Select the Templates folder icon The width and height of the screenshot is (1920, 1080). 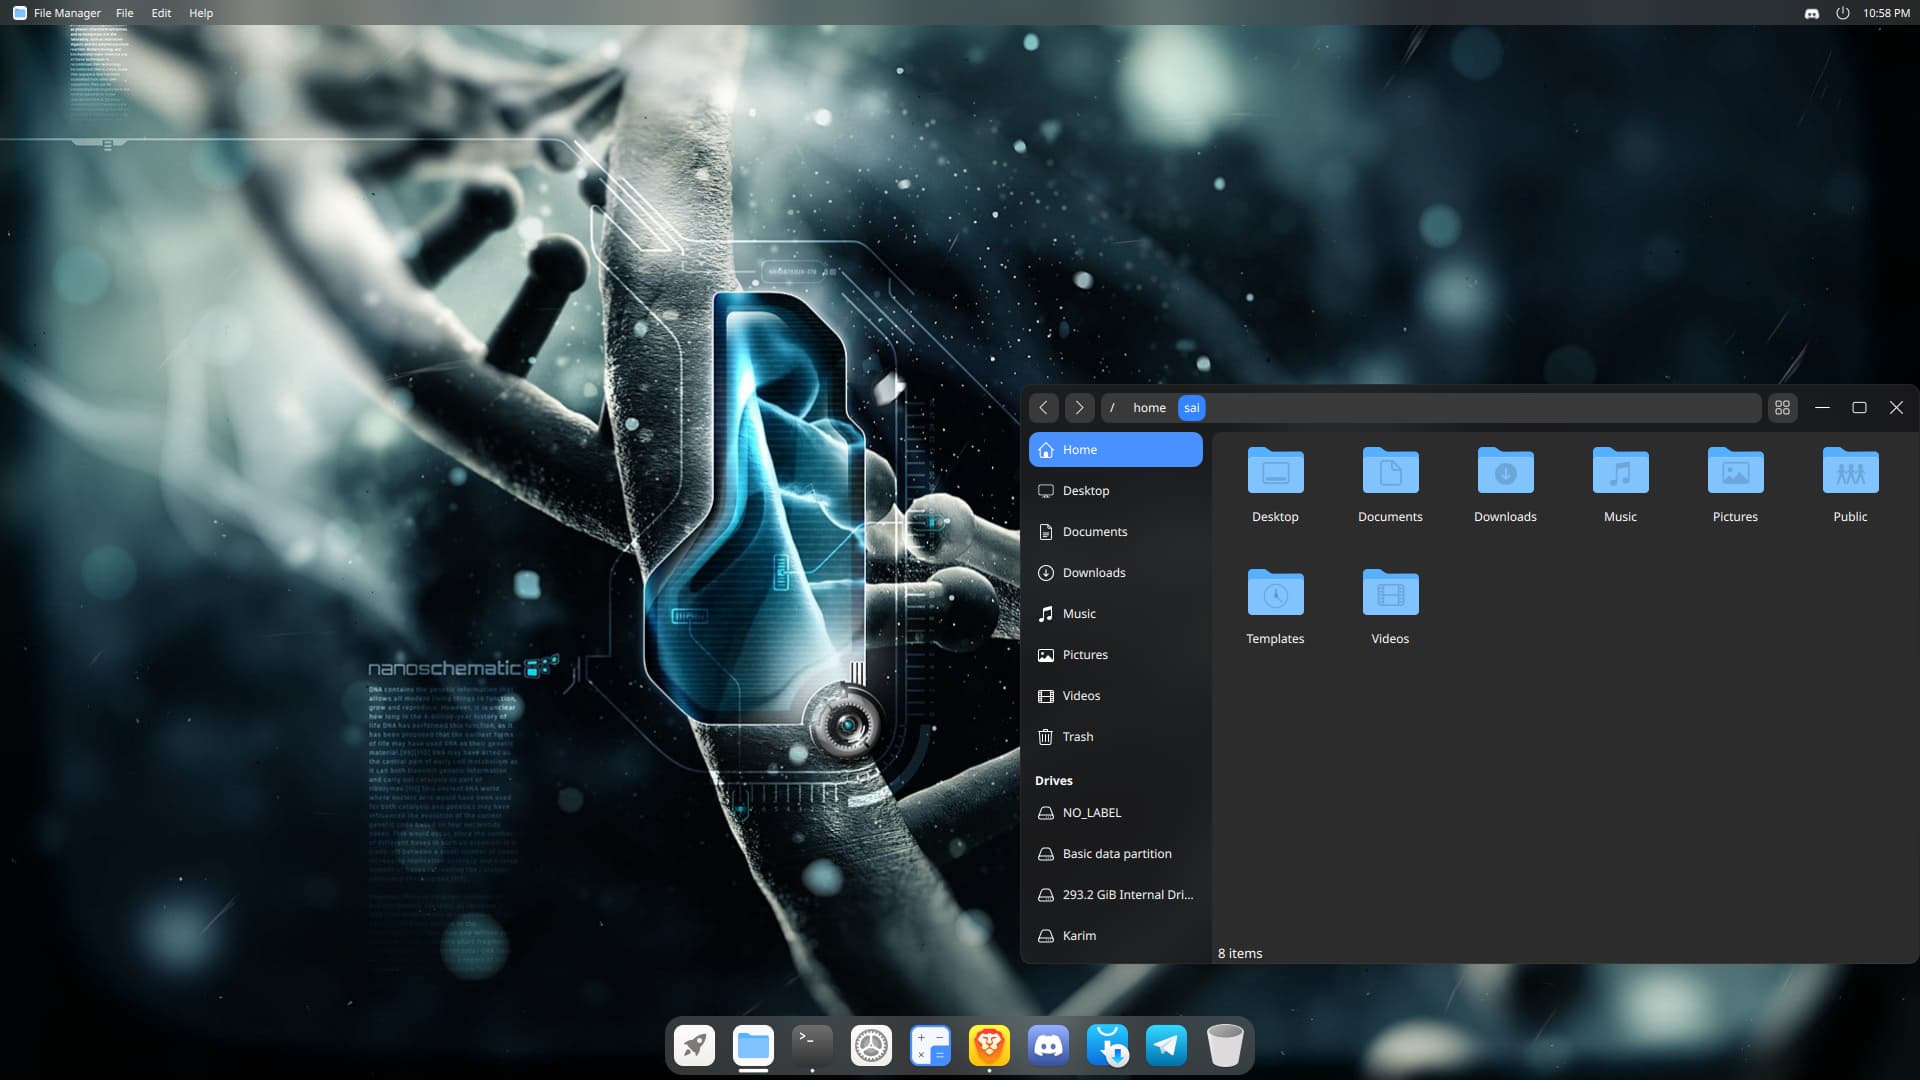pos(1275,592)
